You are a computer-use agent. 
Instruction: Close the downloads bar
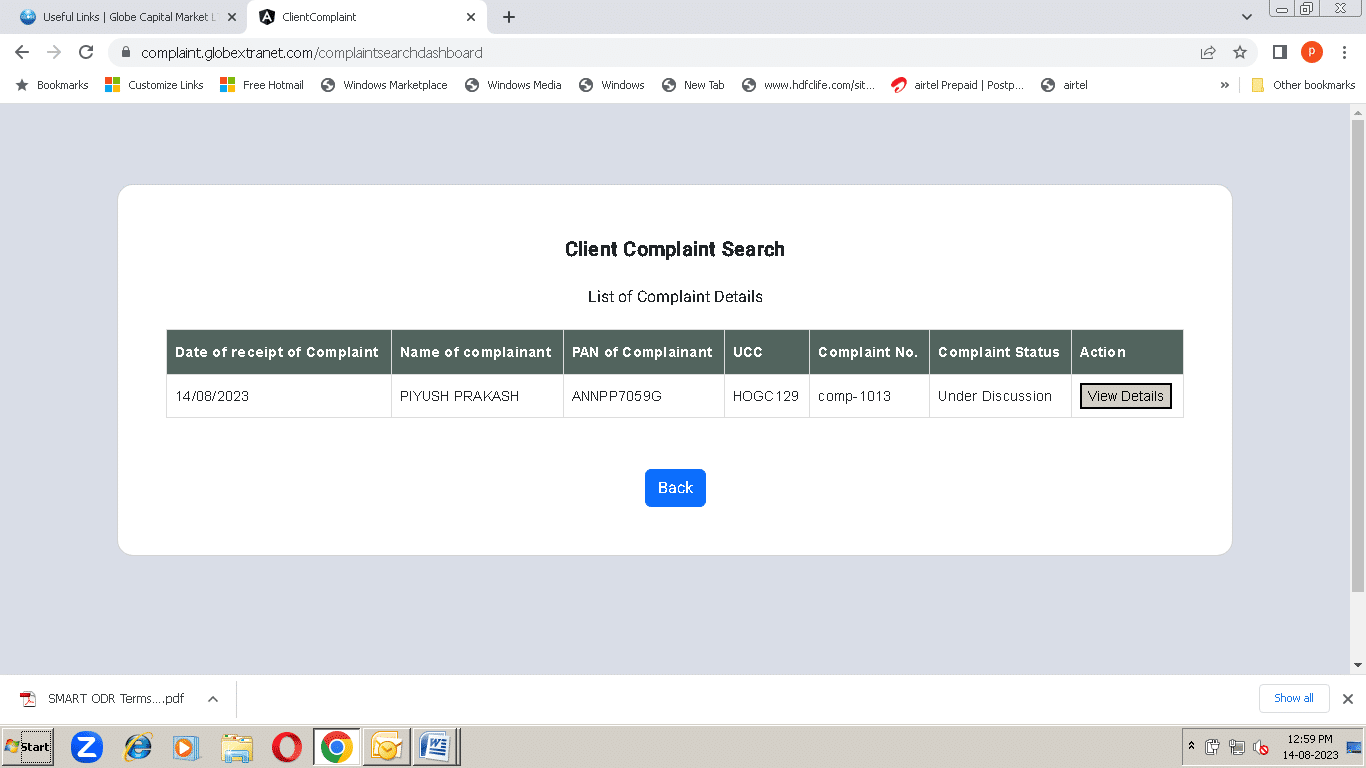[x=1347, y=699]
